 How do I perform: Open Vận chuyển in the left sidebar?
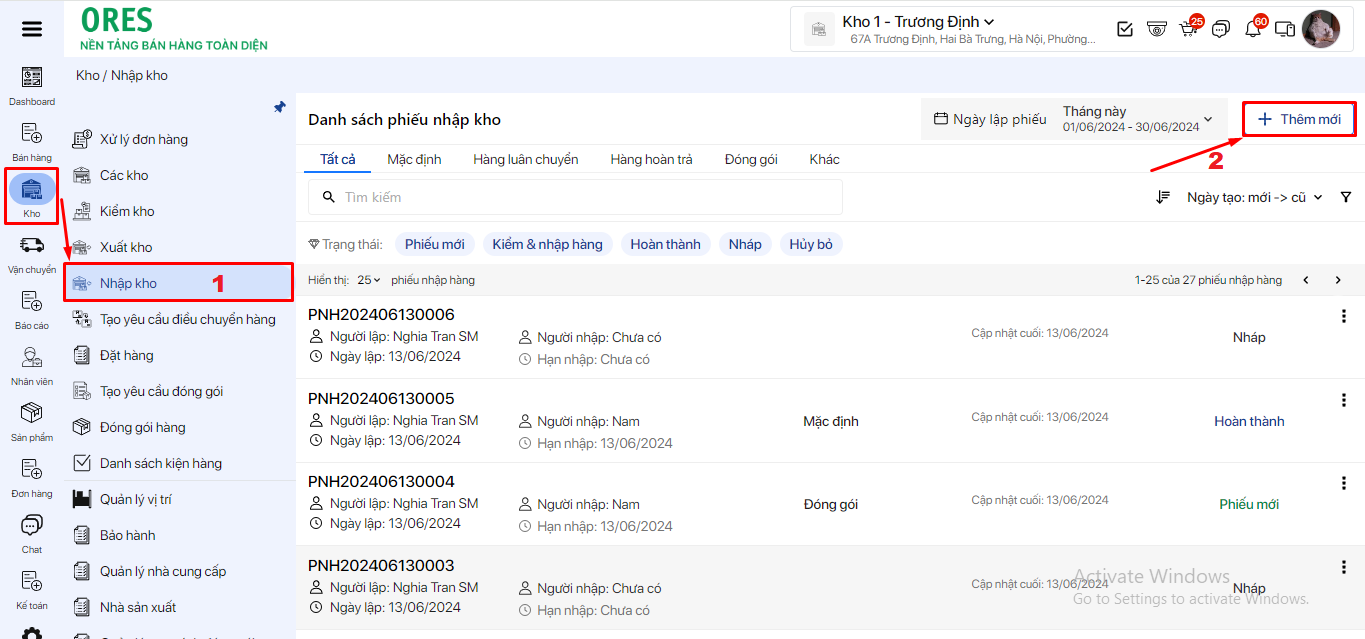point(32,254)
